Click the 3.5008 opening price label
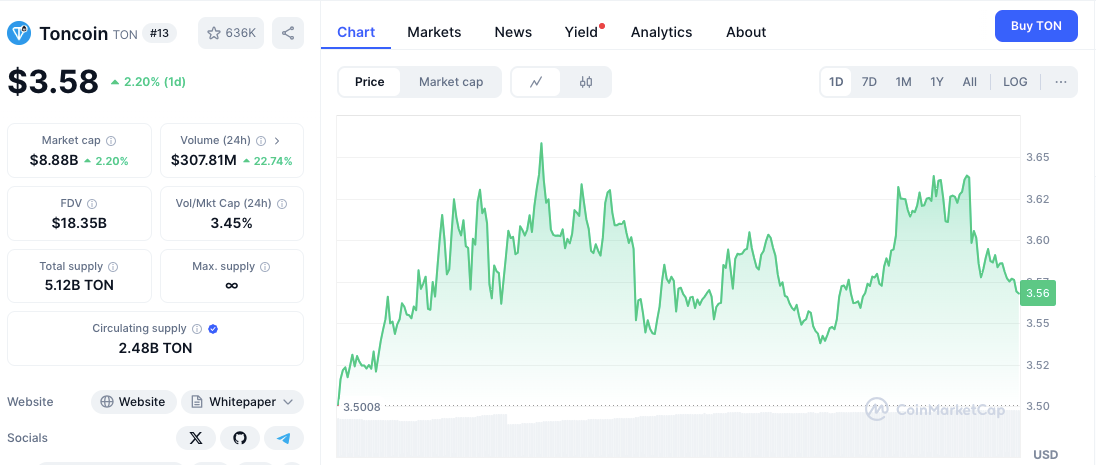 361,407
